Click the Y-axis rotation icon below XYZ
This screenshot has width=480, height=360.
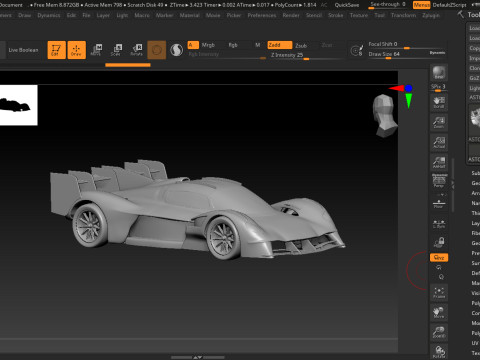click(439, 267)
